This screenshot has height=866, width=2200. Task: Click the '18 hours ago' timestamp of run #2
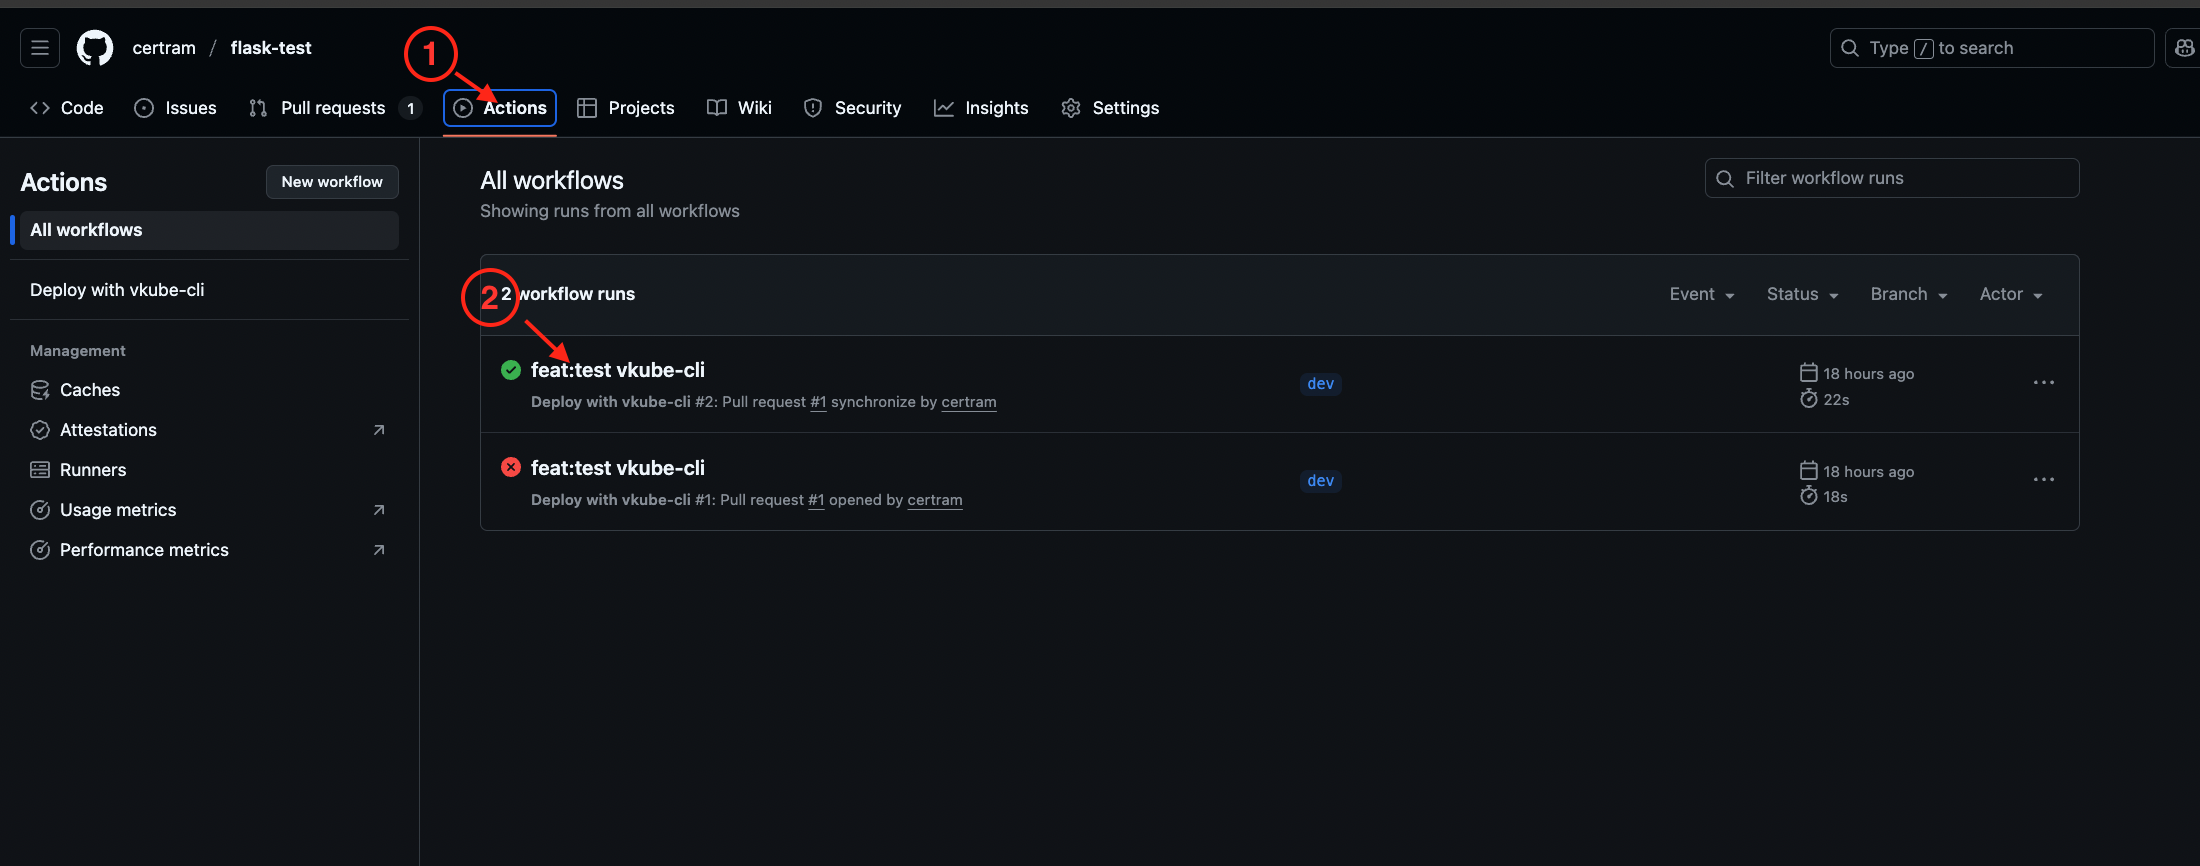(x=1869, y=374)
